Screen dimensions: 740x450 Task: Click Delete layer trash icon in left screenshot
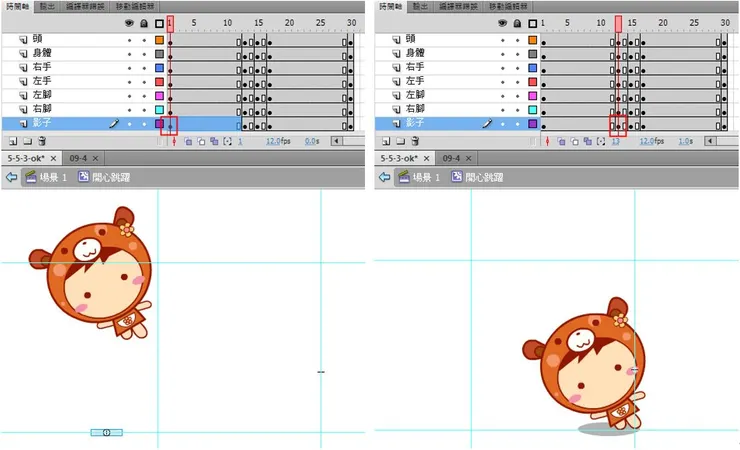[42, 141]
